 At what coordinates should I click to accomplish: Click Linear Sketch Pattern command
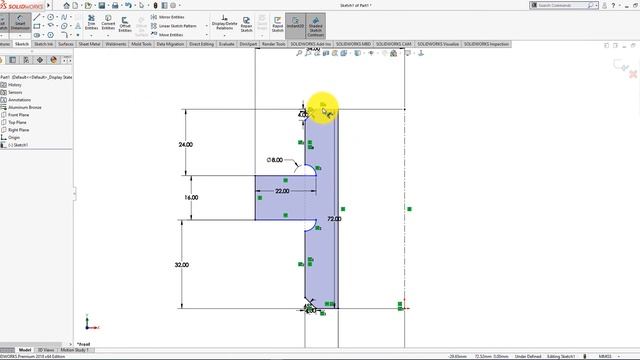tap(174, 26)
